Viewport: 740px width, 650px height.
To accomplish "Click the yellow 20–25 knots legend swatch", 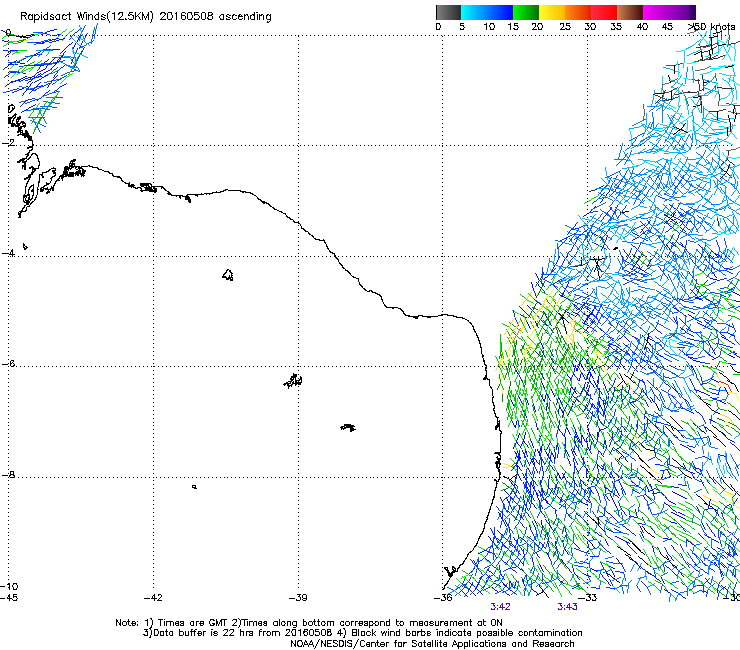I will click(552, 12).
